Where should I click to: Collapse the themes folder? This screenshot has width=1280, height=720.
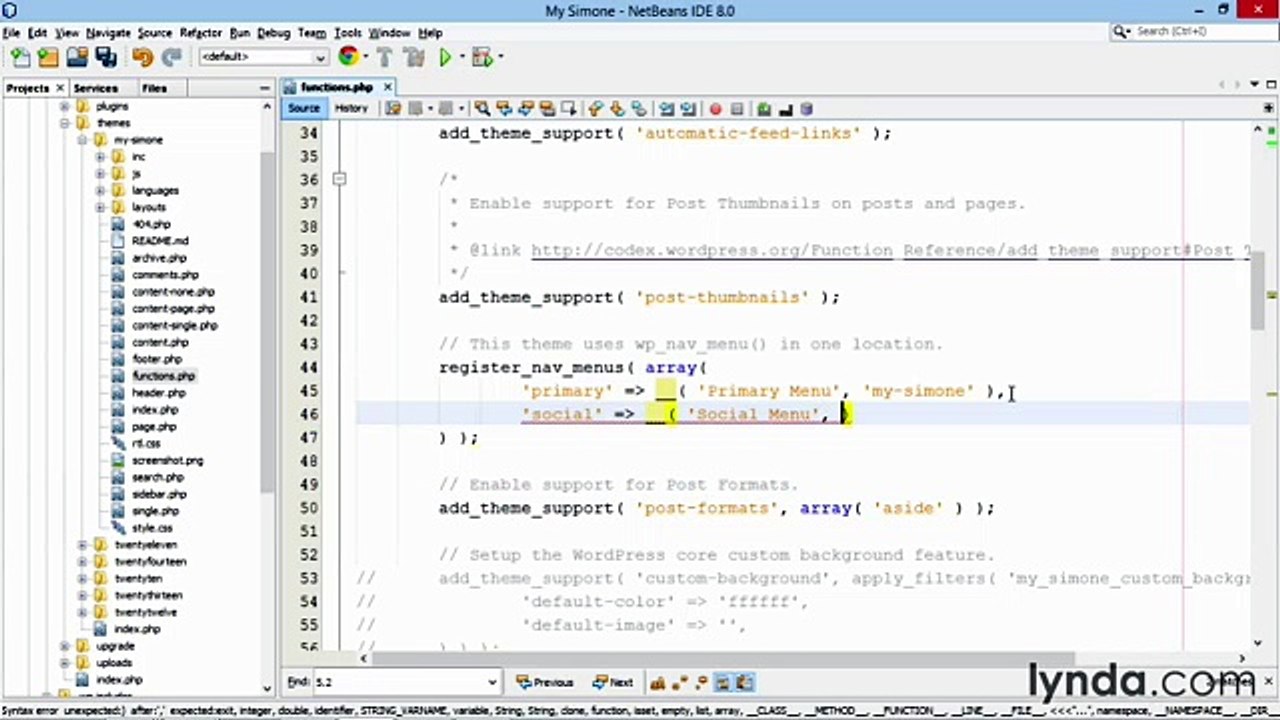click(x=65, y=123)
